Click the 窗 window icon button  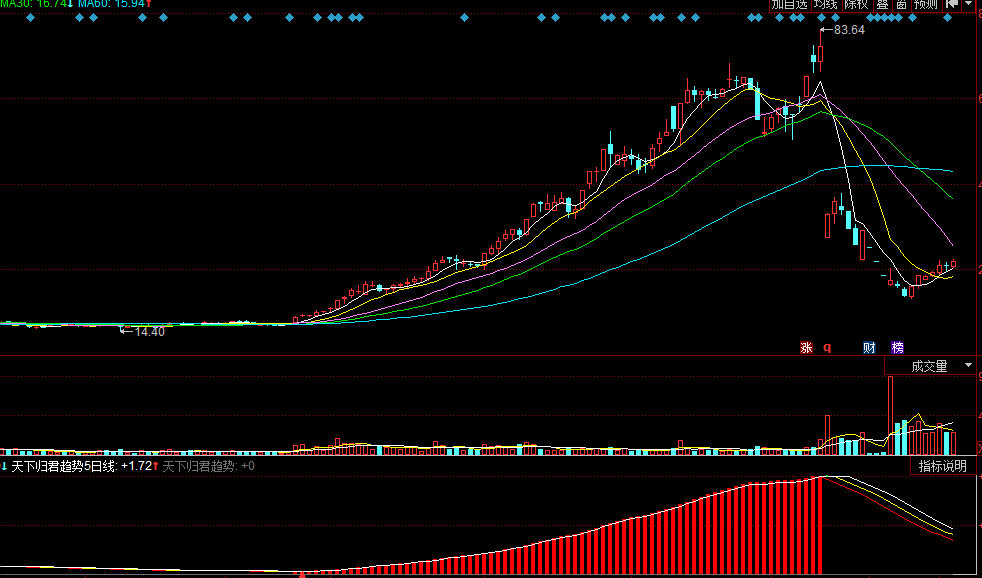pos(901,4)
